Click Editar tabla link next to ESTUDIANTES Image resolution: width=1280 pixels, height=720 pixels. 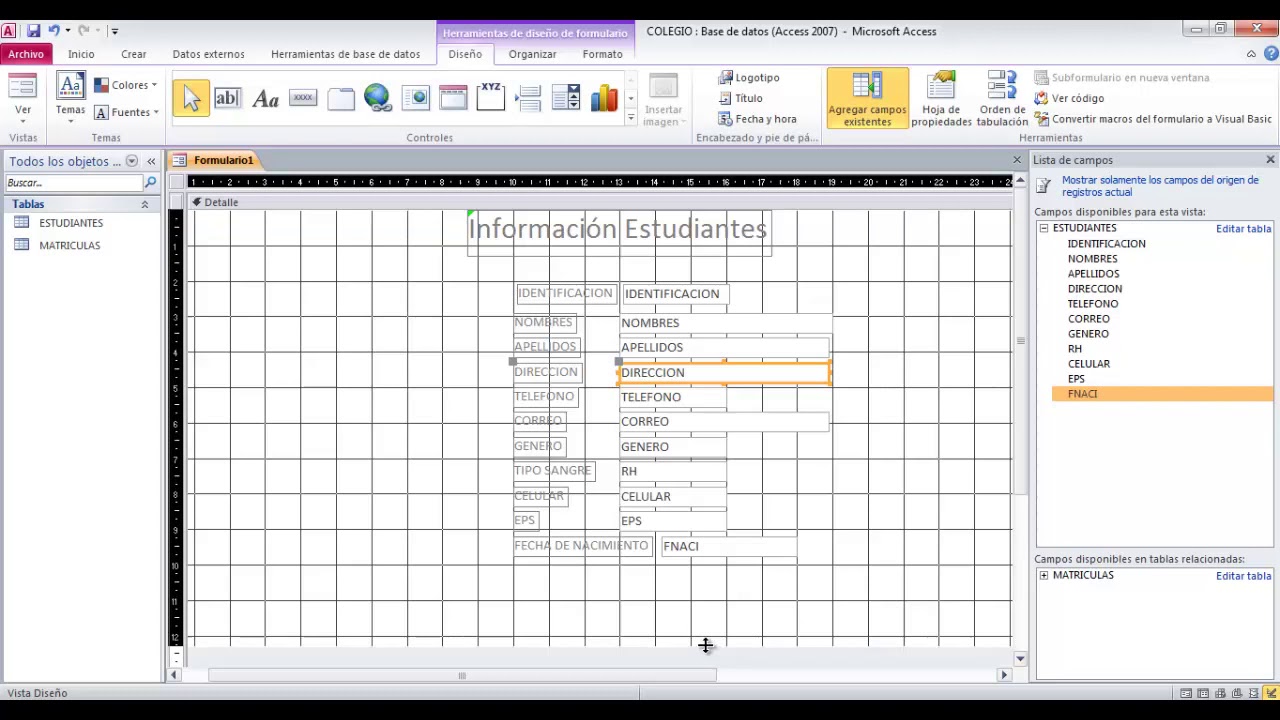(x=1243, y=229)
